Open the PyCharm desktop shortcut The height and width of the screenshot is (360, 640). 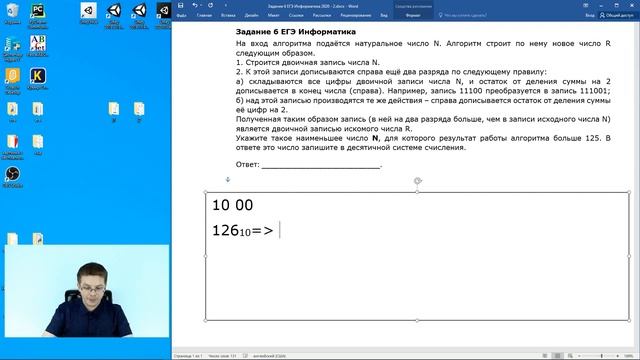point(38,16)
